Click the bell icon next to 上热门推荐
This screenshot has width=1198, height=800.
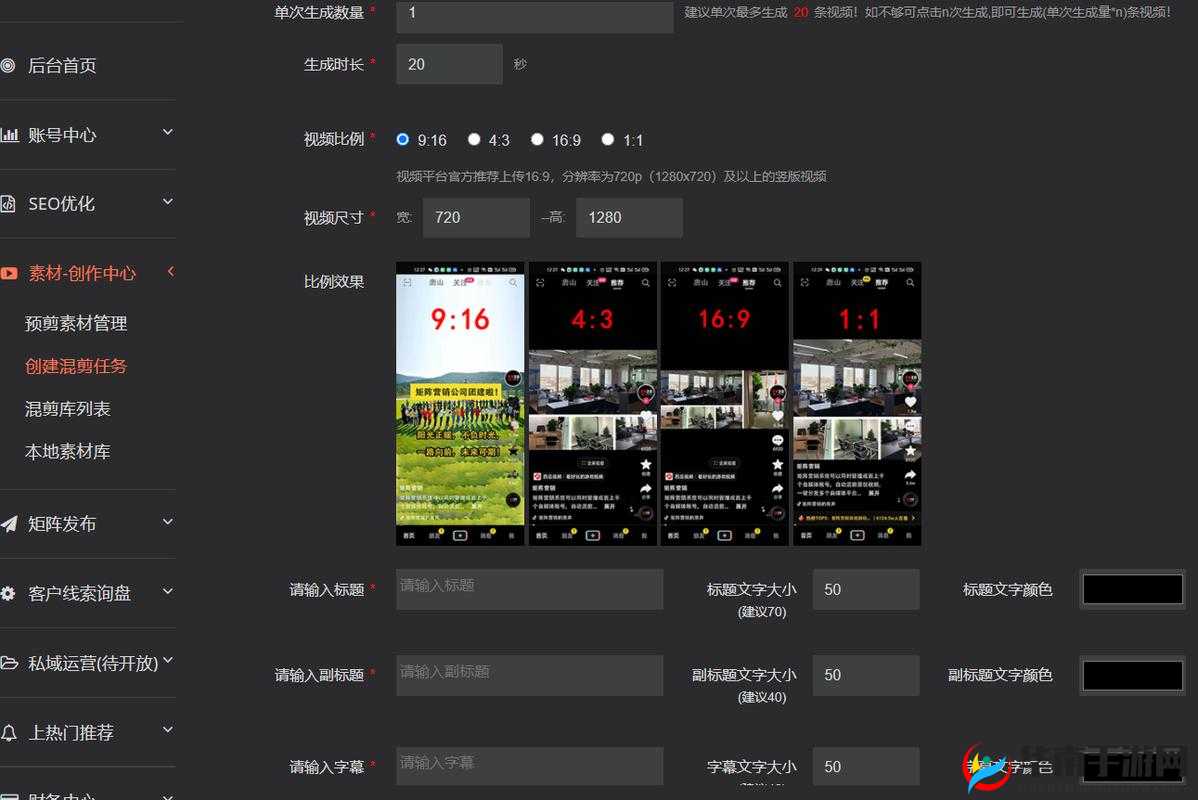11,732
